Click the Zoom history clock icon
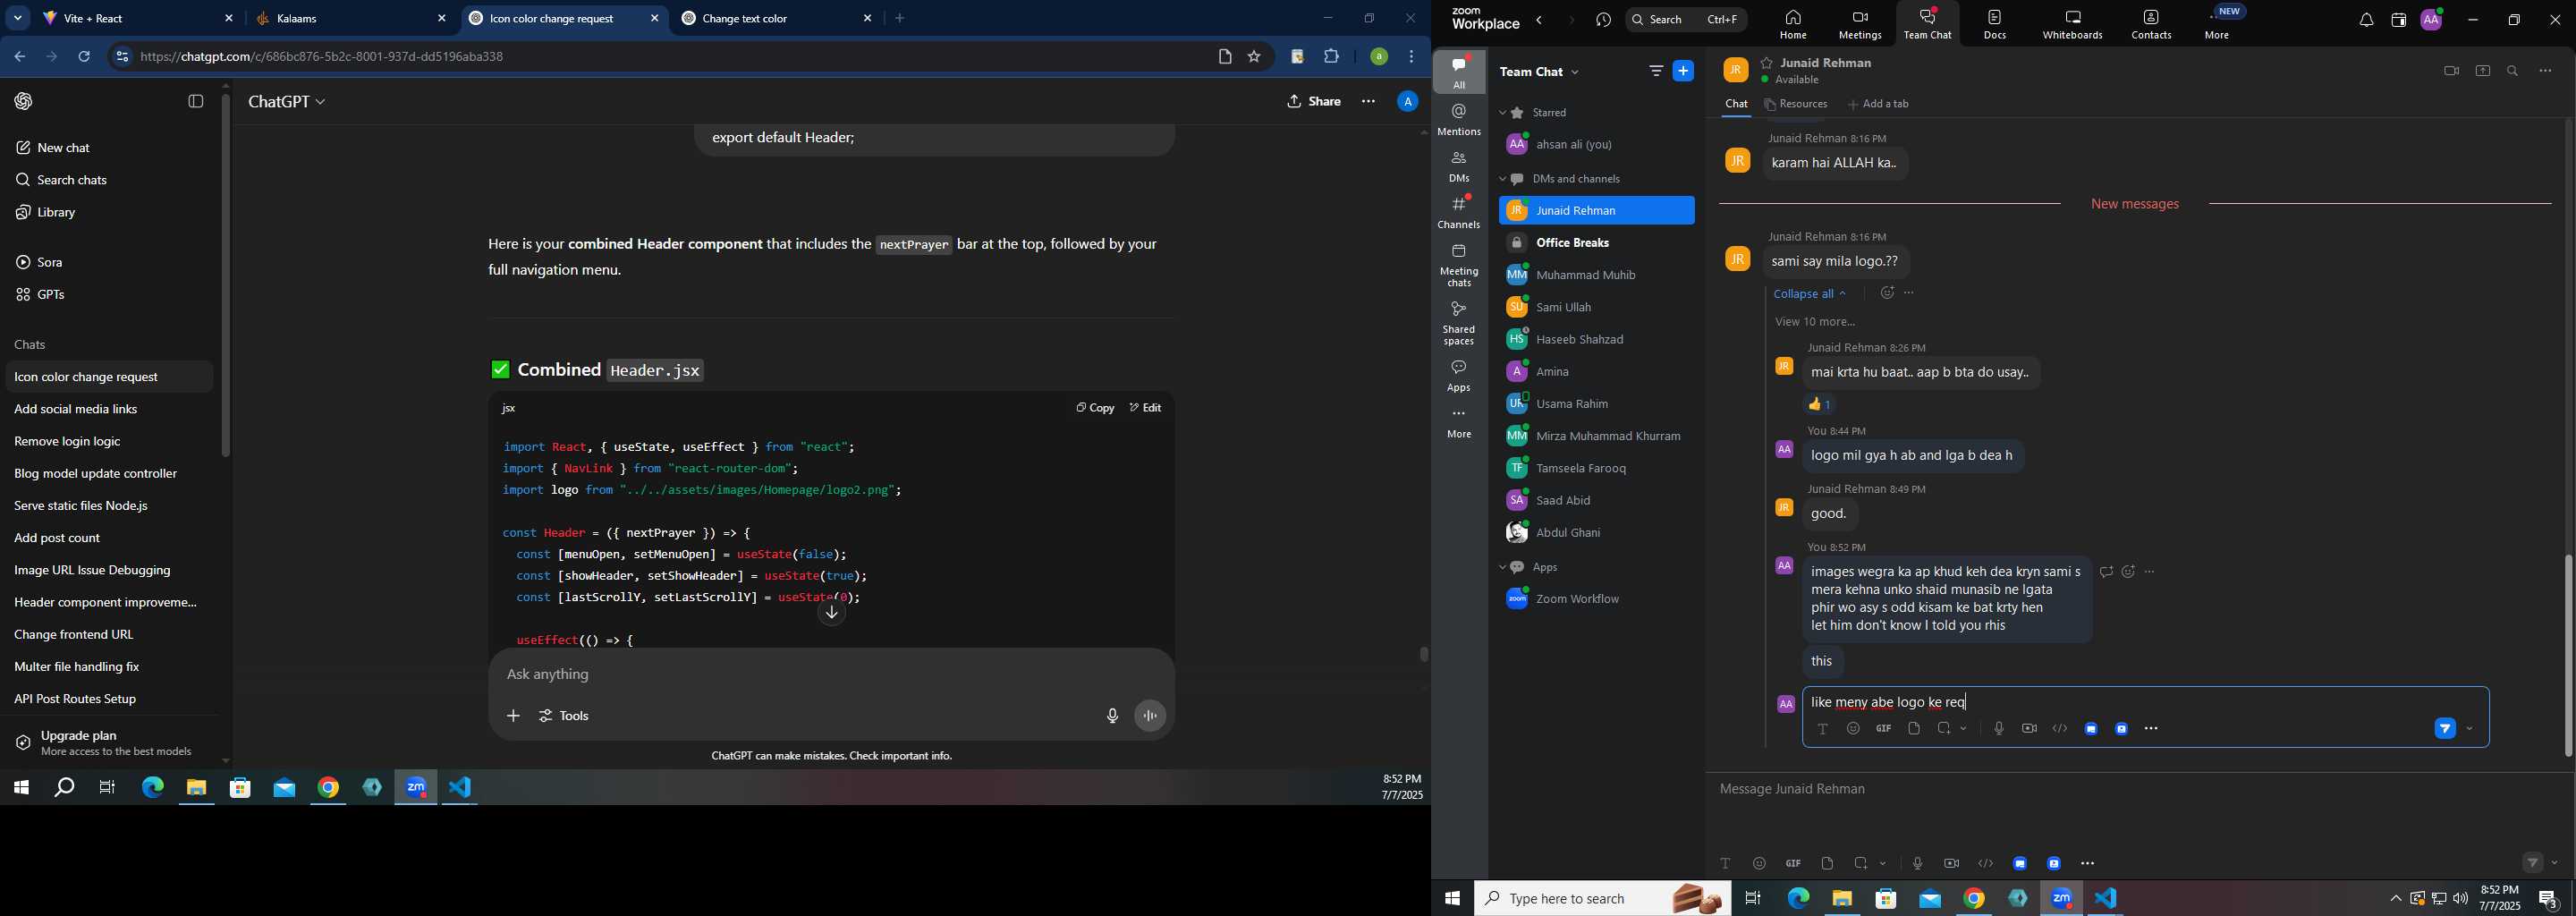This screenshot has width=2576, height=916. tap(1603, 20)
